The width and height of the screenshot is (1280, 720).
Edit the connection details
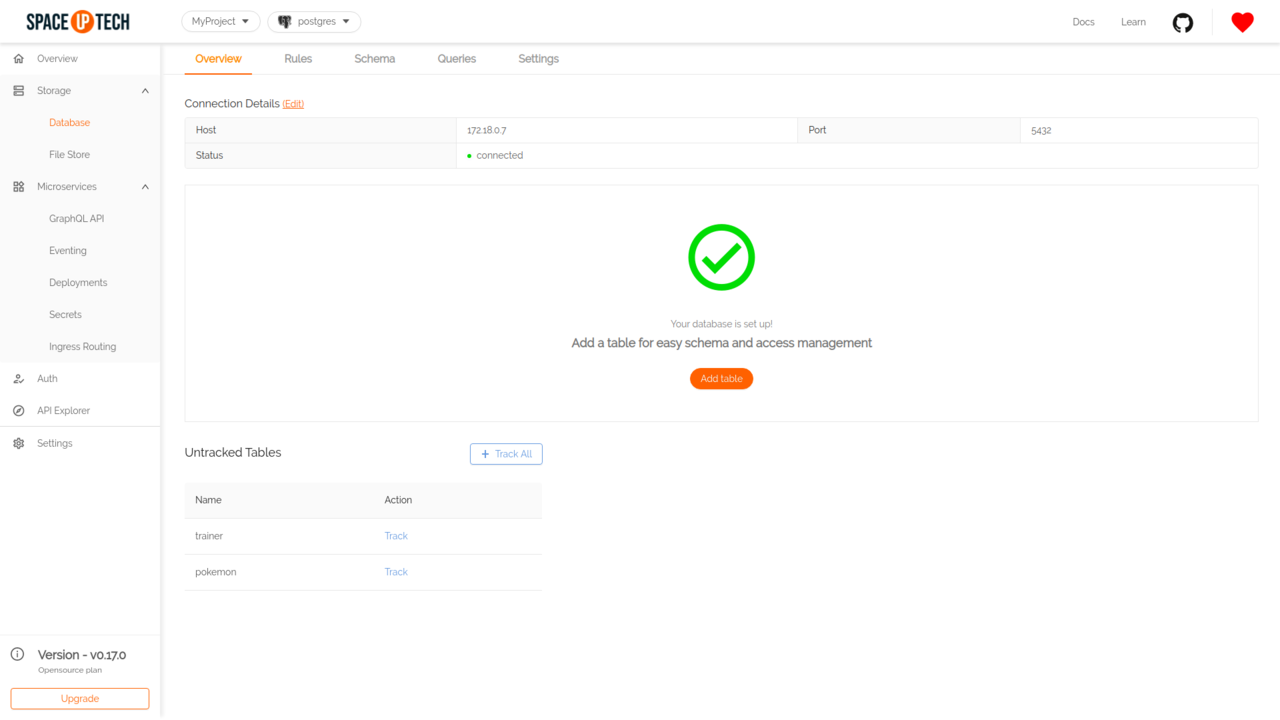[x=293, y=104]
